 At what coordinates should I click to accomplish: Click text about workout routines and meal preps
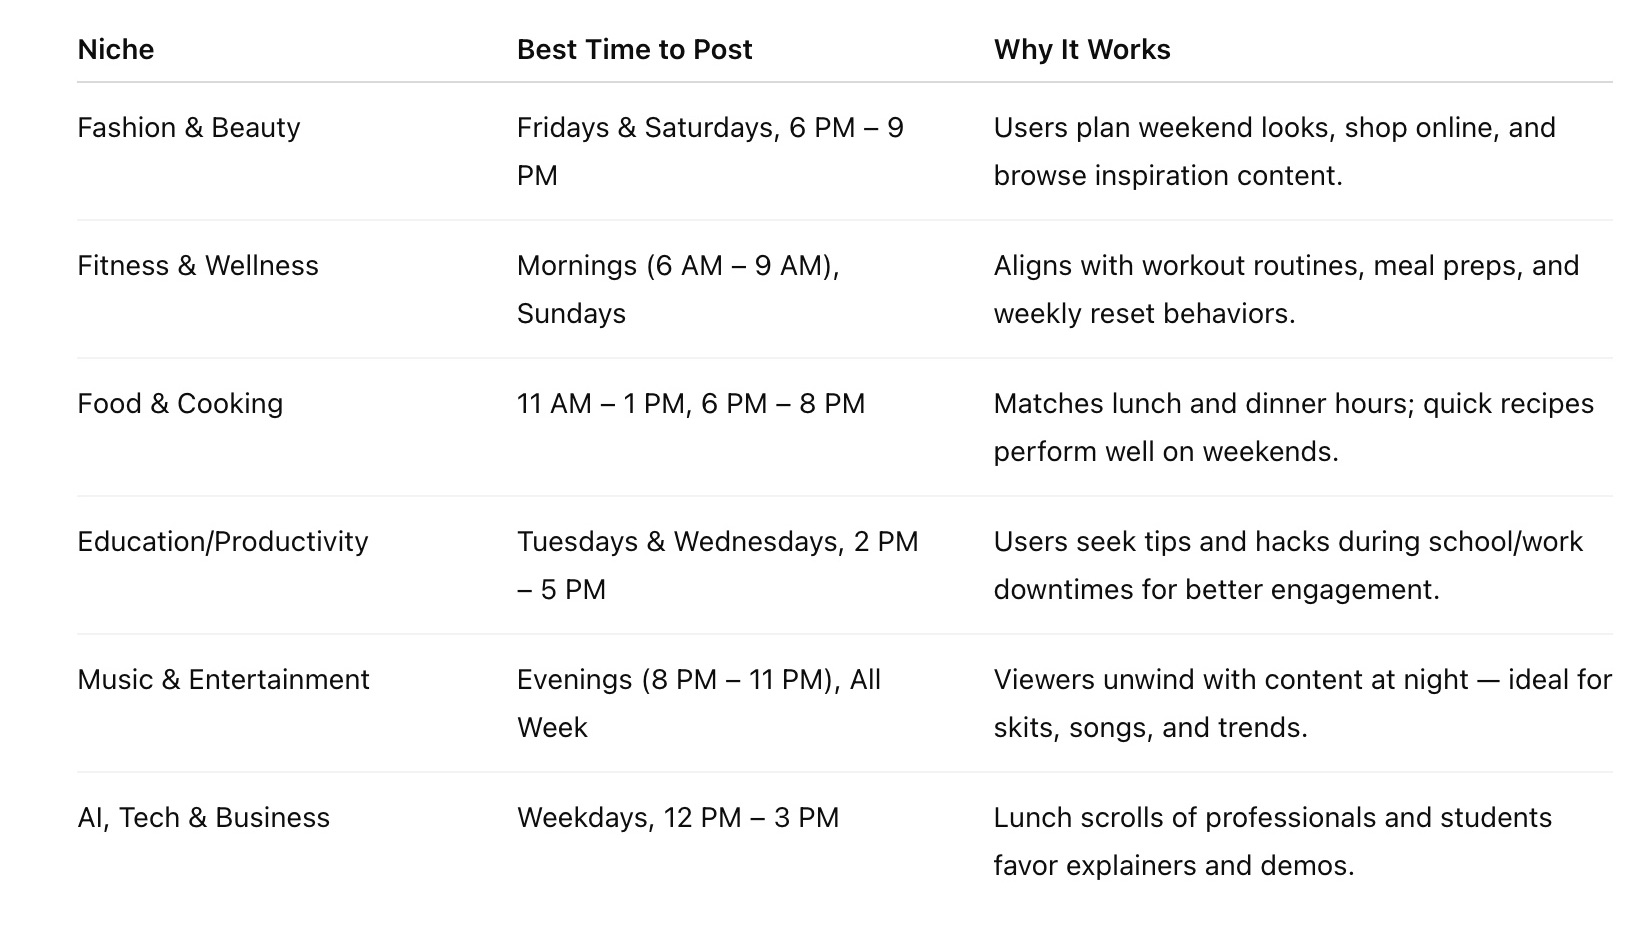click(x=1286, y=289)
